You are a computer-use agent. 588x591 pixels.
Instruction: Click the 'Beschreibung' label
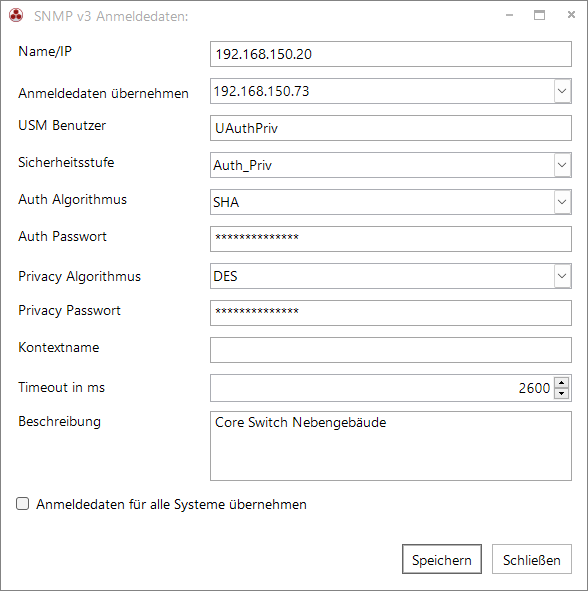[60, 421]
